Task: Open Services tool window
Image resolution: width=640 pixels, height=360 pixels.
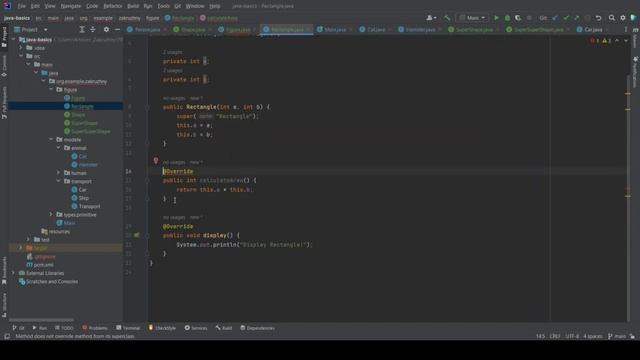Action: (x=196, y=328)
